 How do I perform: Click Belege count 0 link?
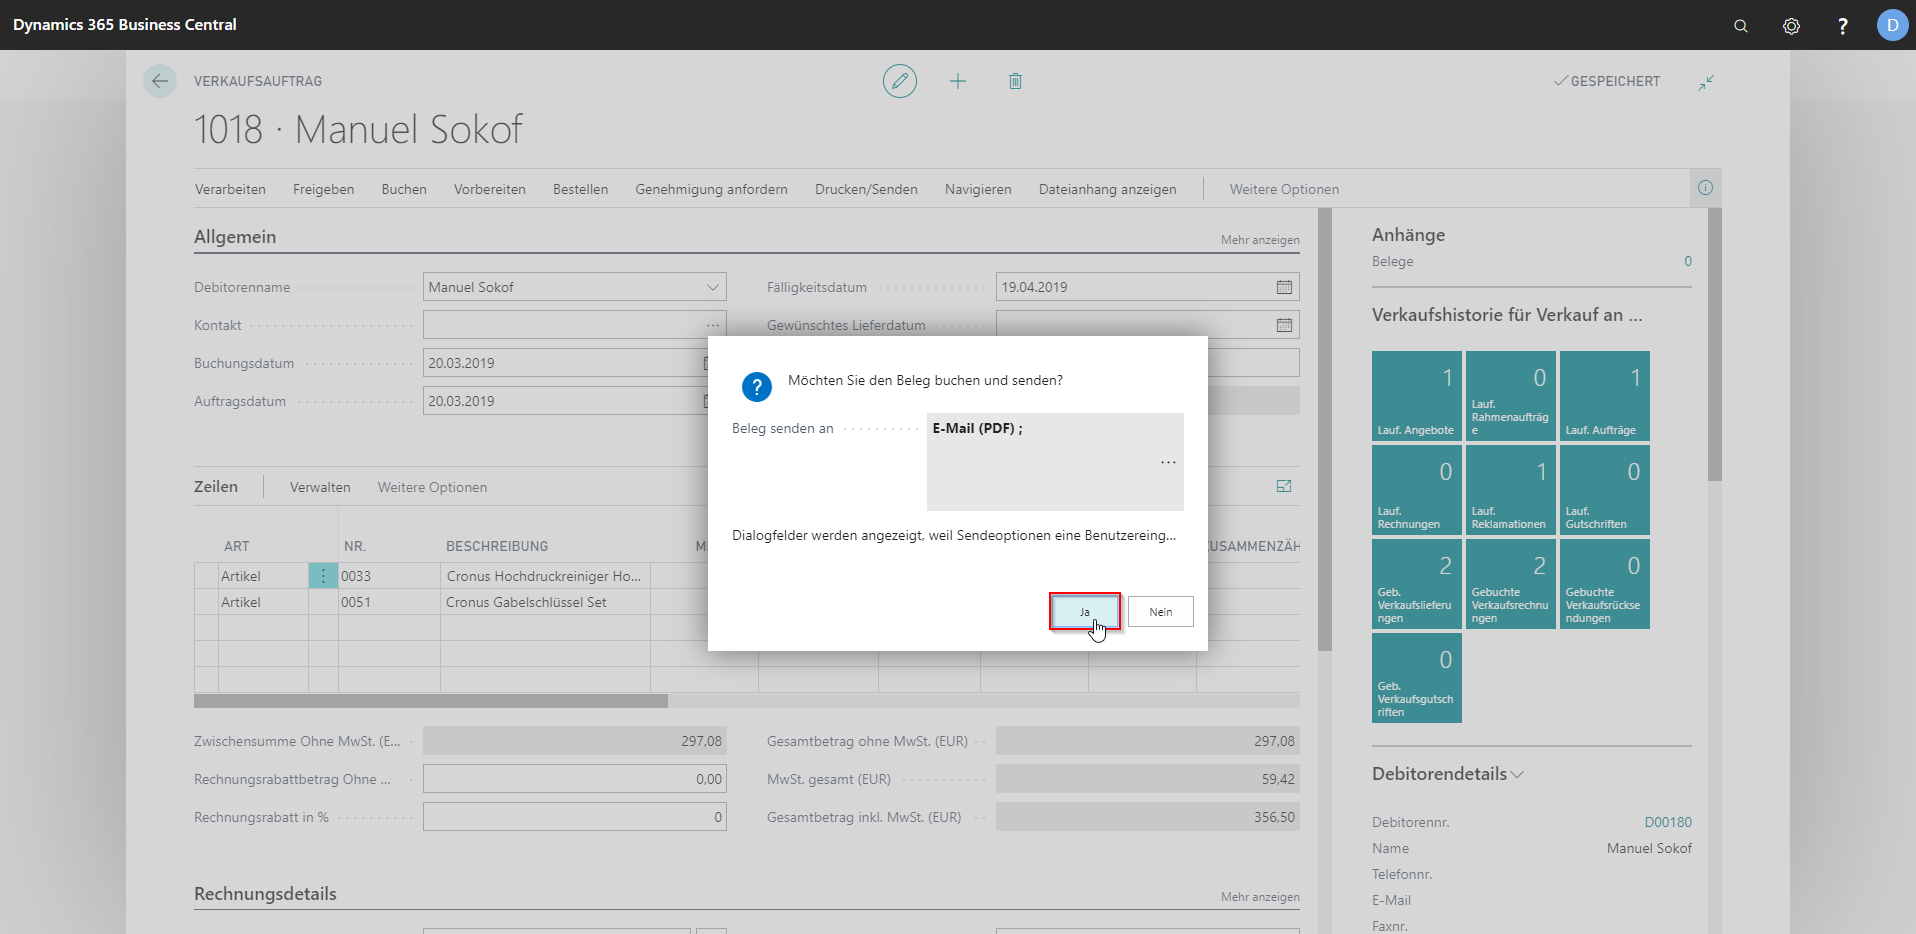pyautogui.click(x=1687, y=261)
